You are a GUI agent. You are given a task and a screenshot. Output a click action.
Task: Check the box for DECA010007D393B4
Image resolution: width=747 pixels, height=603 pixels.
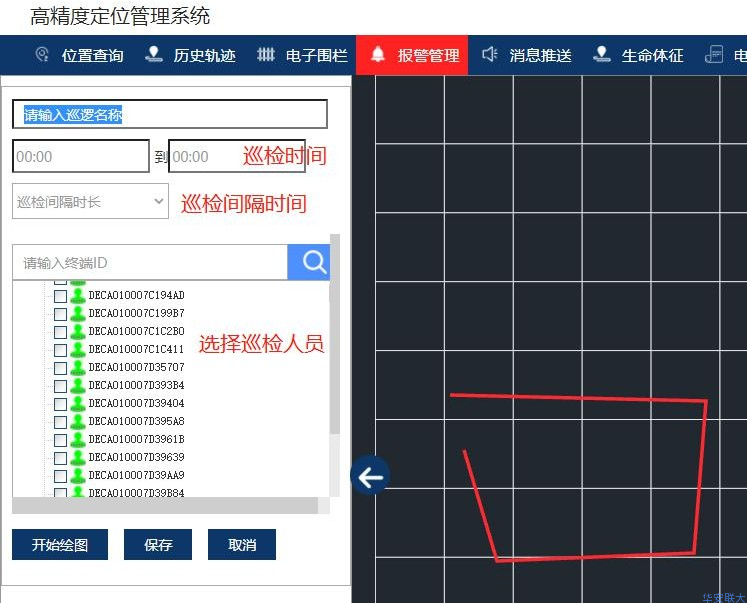pyautogui.click(x=61, y=386)
